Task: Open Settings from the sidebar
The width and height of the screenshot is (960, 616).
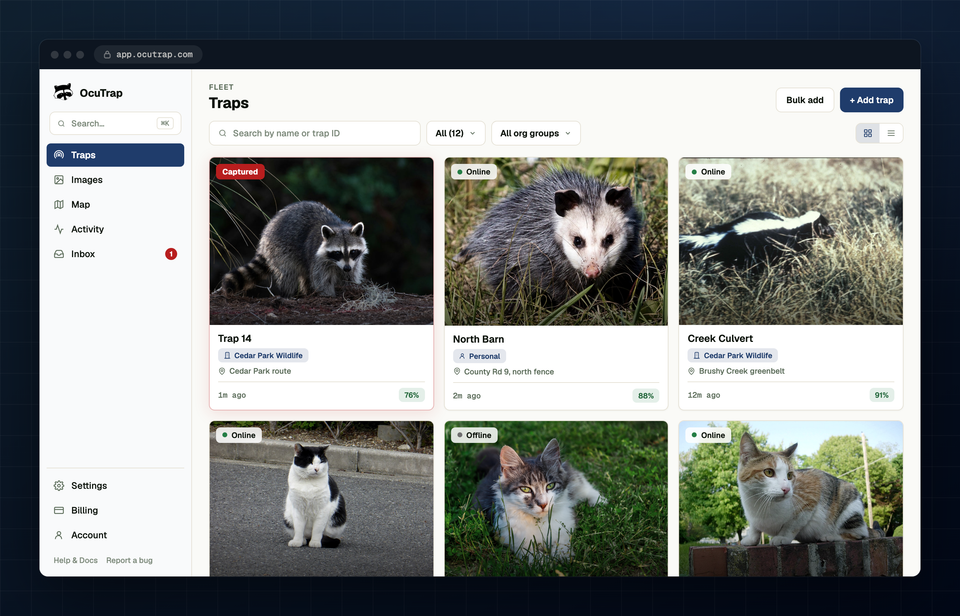Action: 115,486
